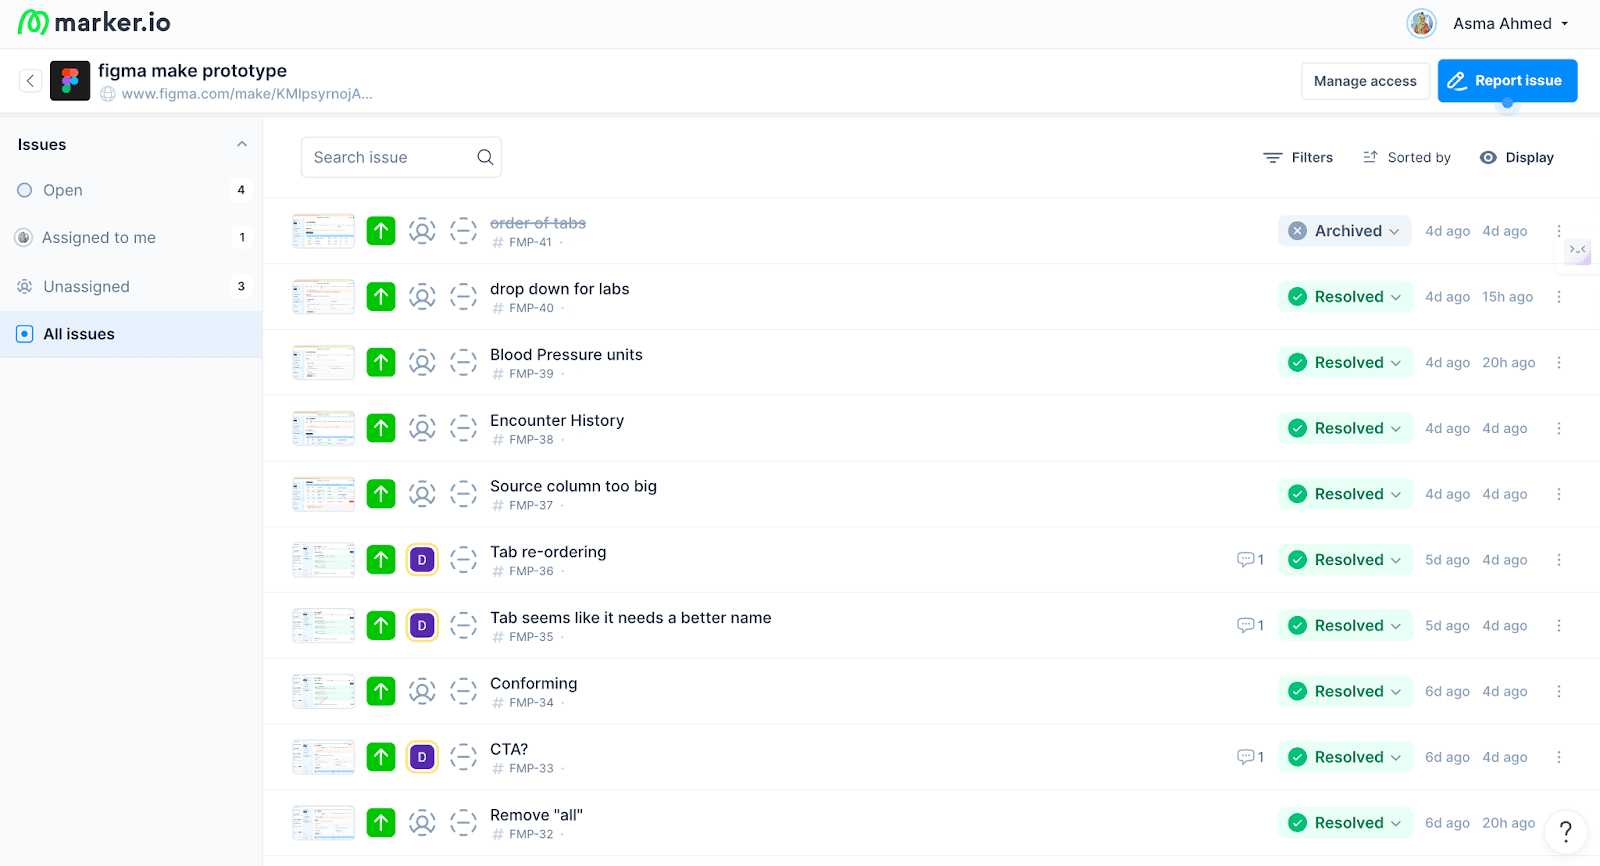
Task: Click Asma Ahmed profile avatar
Action: [x=1421, y=23]
